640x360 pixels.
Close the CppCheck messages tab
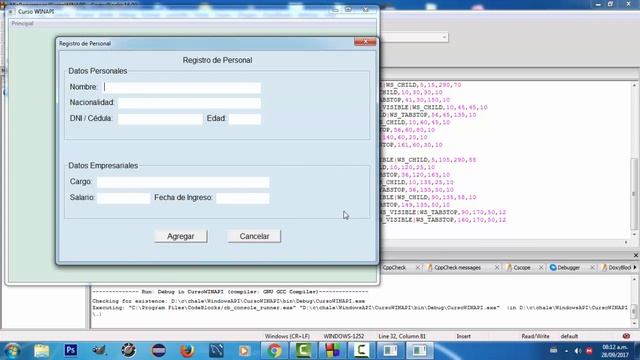(x=497, y=268)
